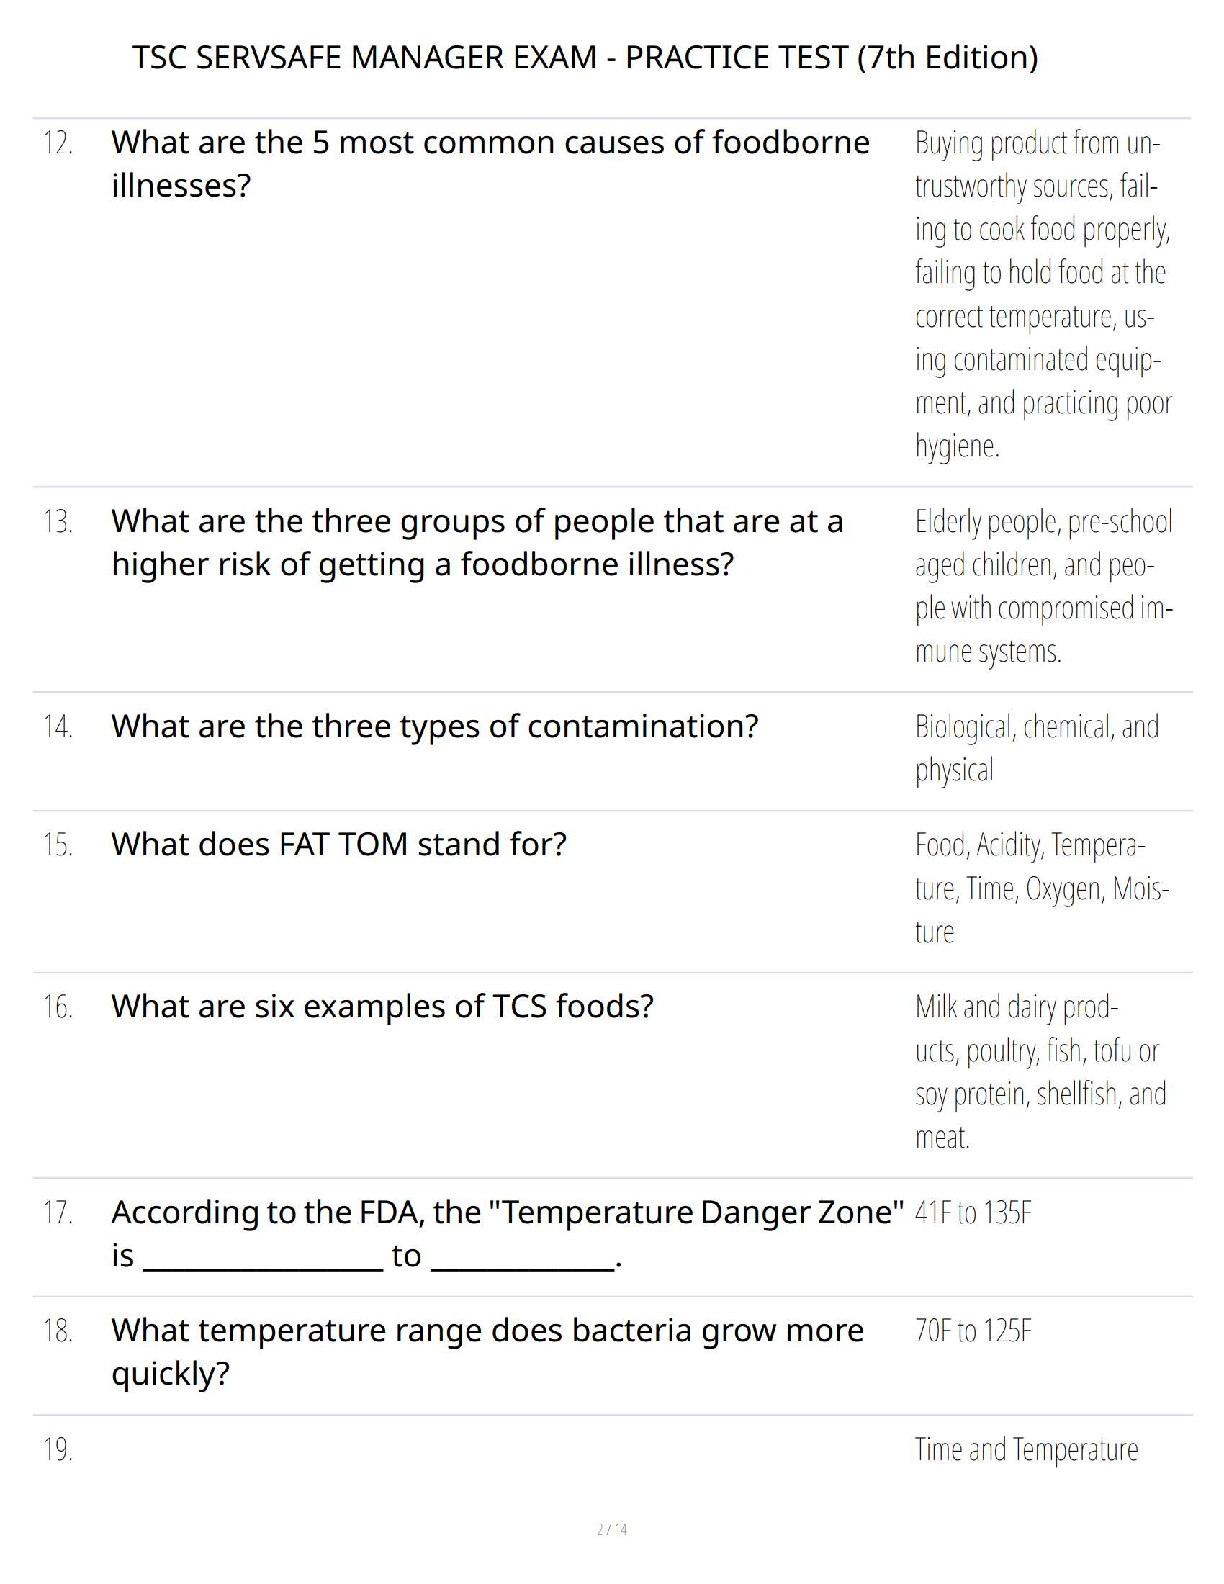Select the three types of contamination question
Screen dimensions: 1224x1584
(x=435, y=726)
